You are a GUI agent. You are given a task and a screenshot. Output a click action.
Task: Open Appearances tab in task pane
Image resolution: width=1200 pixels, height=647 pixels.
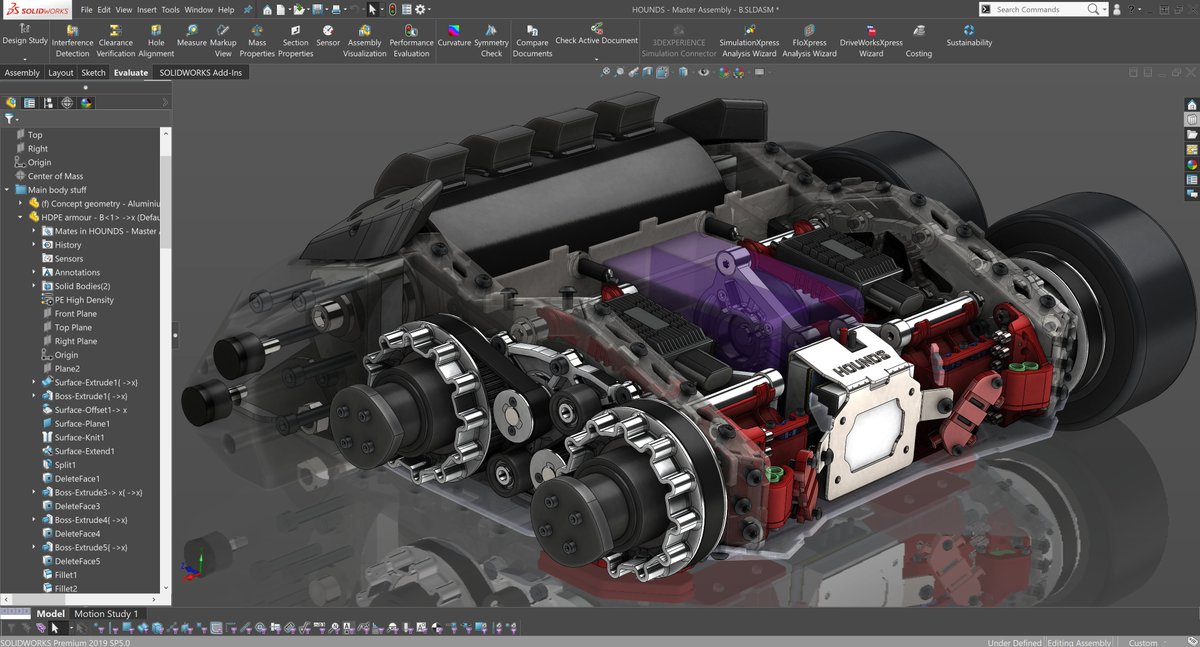click(1191, 164)
